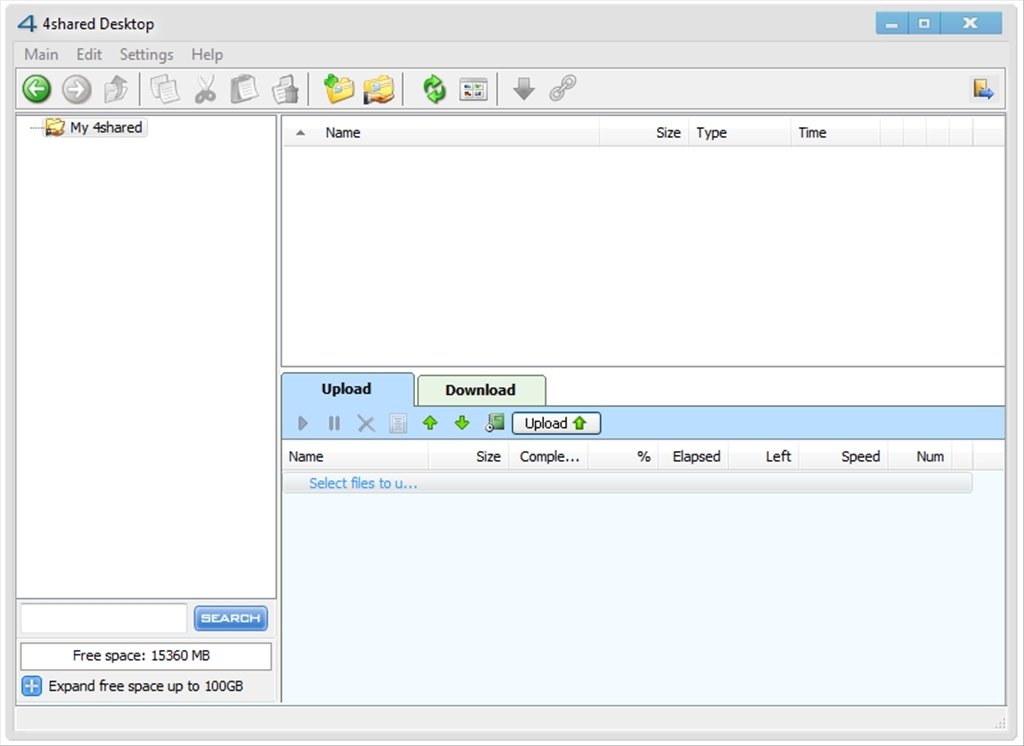Viewport: 1024px width, 746px height.
Task: Click the Size column in upload queue
Action: coord(488,457)
